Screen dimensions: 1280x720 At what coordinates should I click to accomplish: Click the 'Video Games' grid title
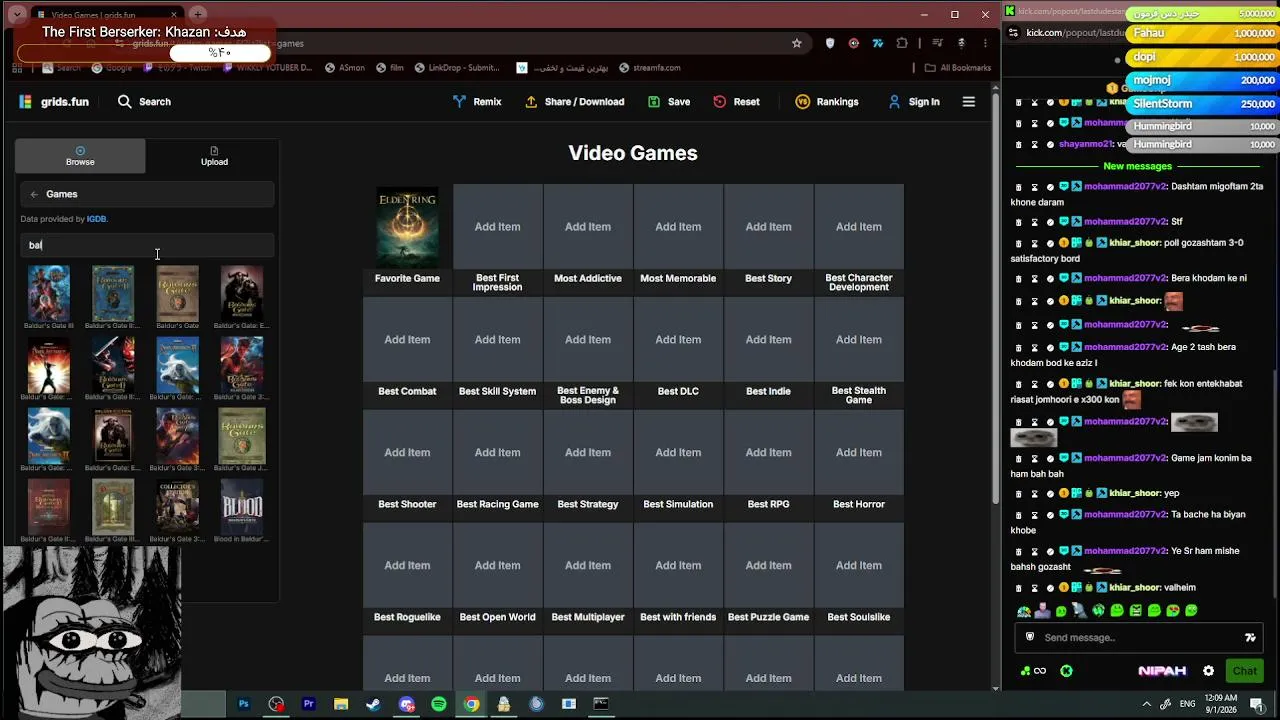[x=633, y=153]
